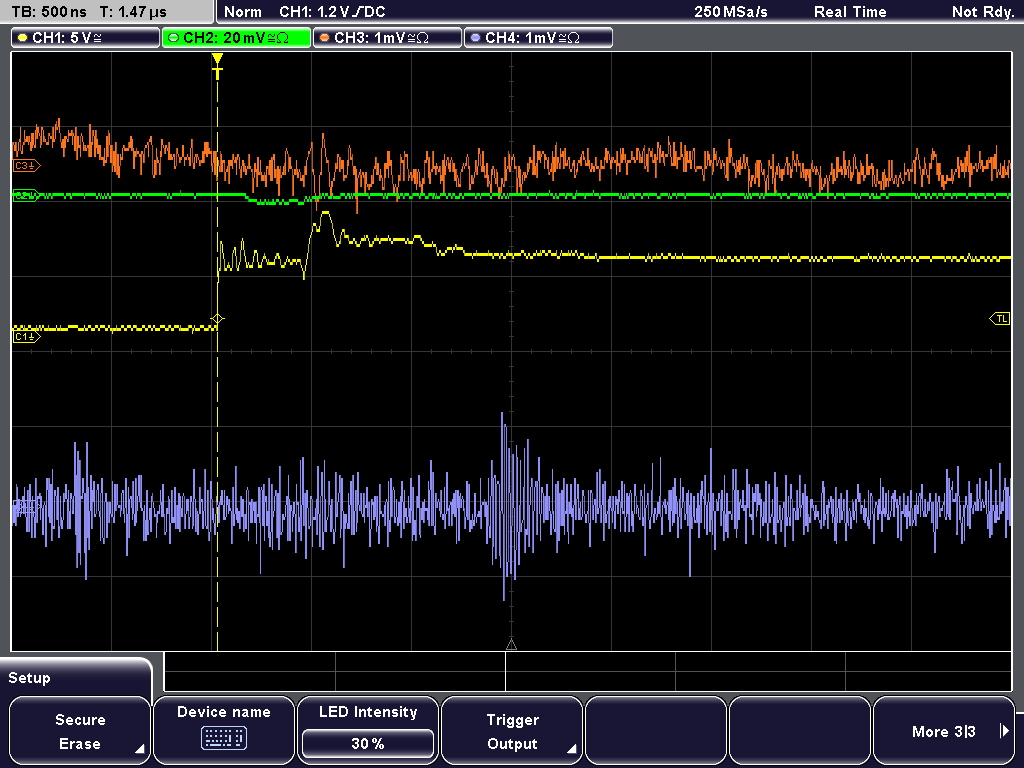Click the Setup menu title

click(29, 678)
